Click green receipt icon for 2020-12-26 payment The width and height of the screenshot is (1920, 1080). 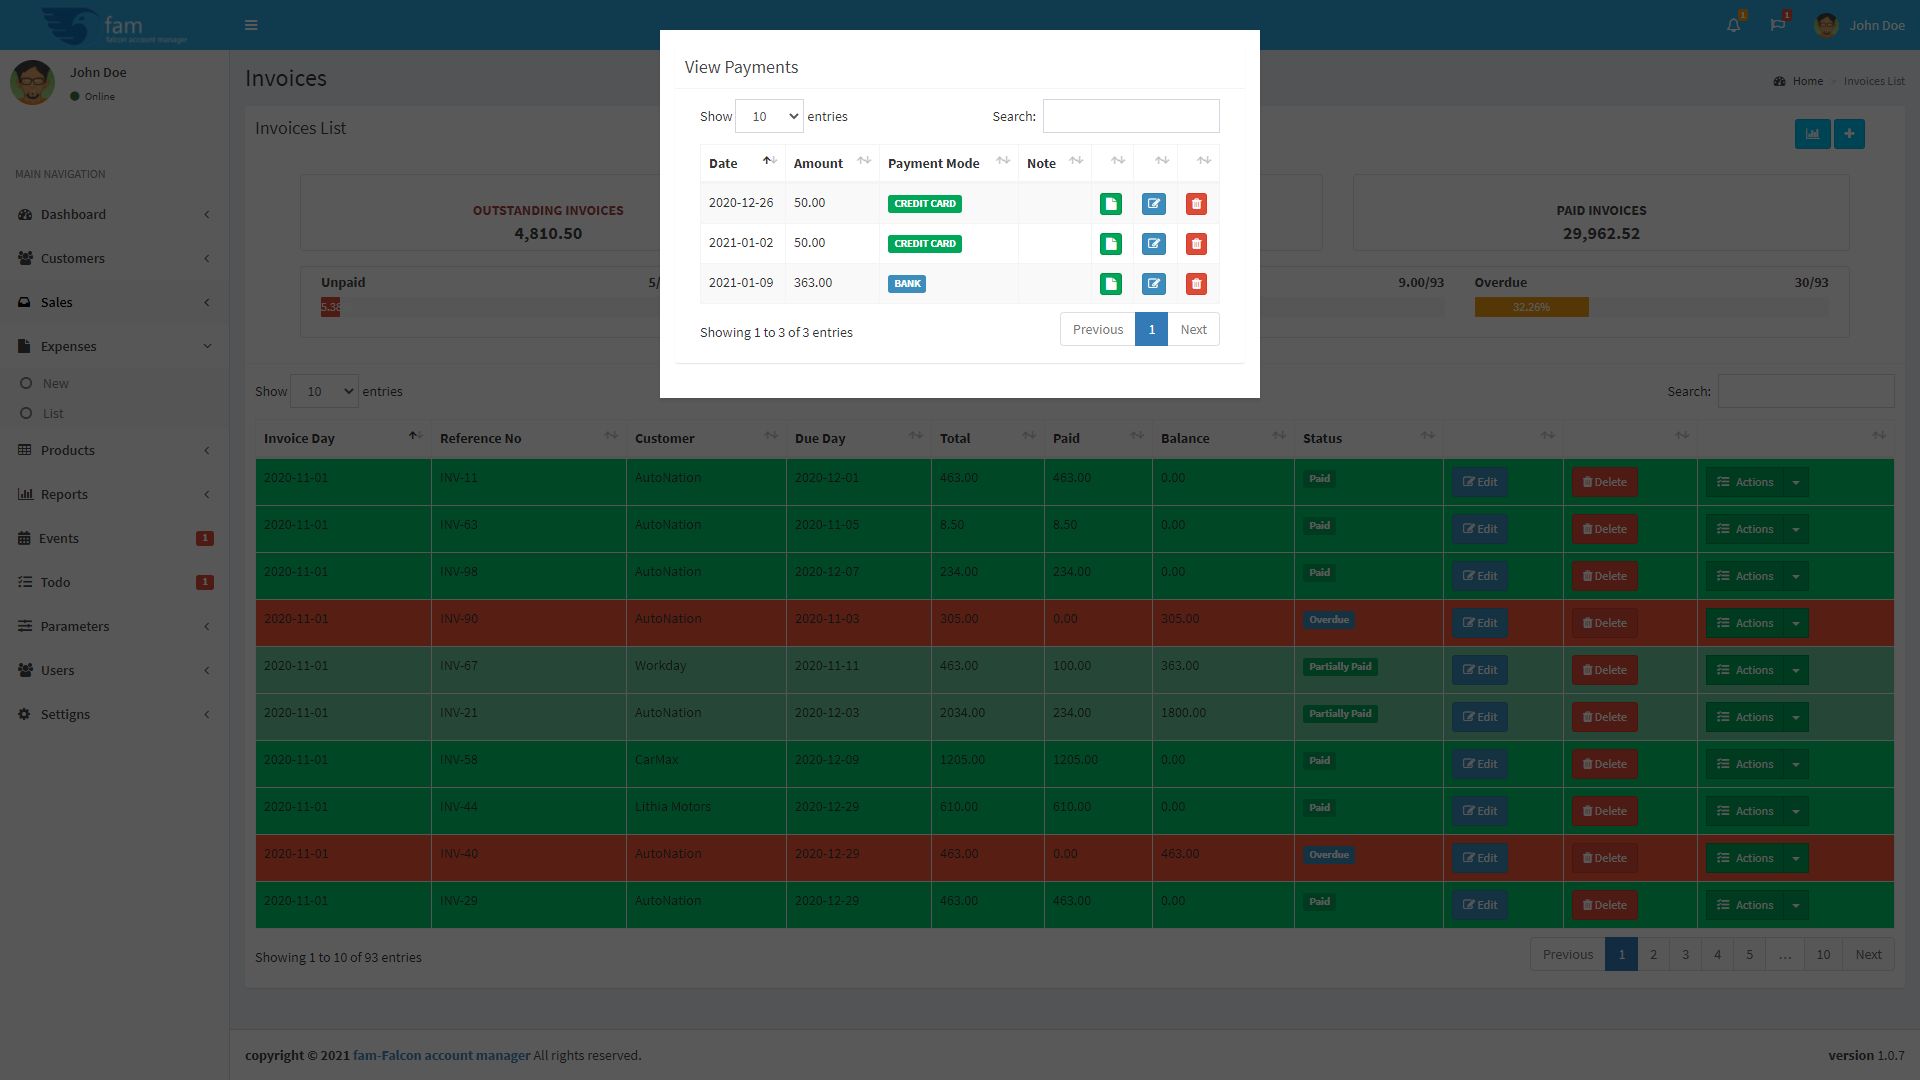pyautogui.click(x=1110, y=204)
